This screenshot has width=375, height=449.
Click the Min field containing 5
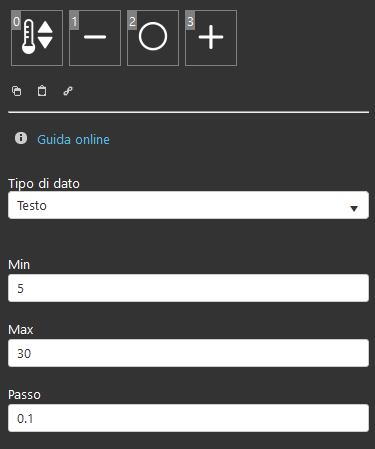pos(188,288)
